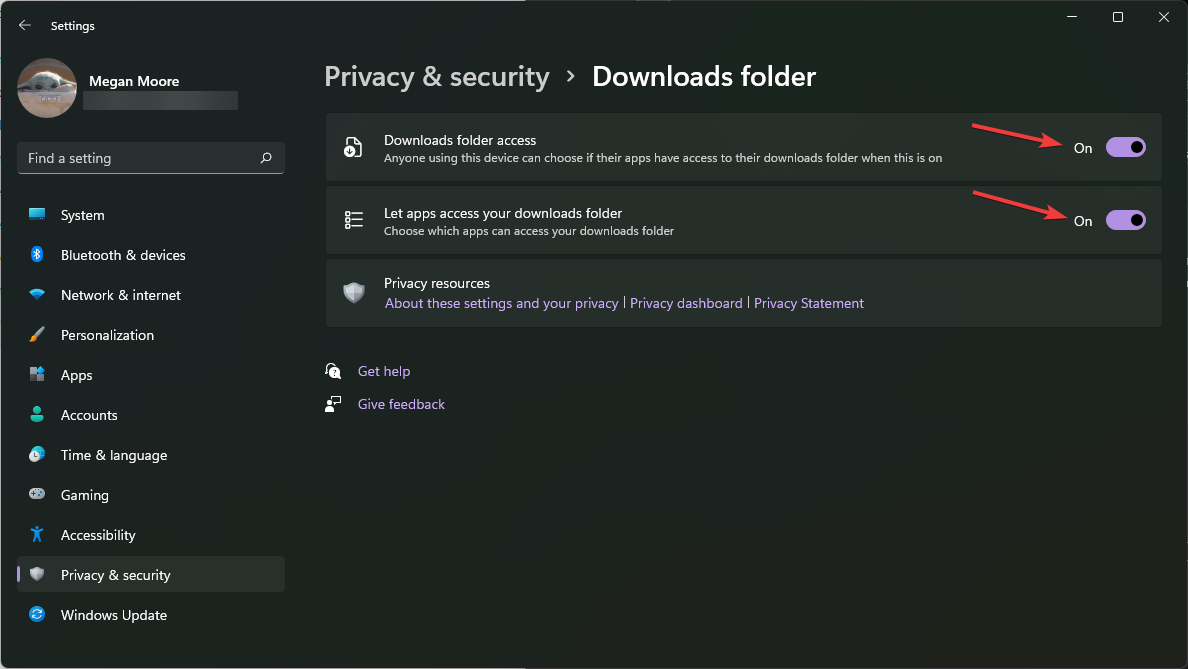Click the Gaming controller icon
The image size is (1188, 669).
(x=37, y=495)
